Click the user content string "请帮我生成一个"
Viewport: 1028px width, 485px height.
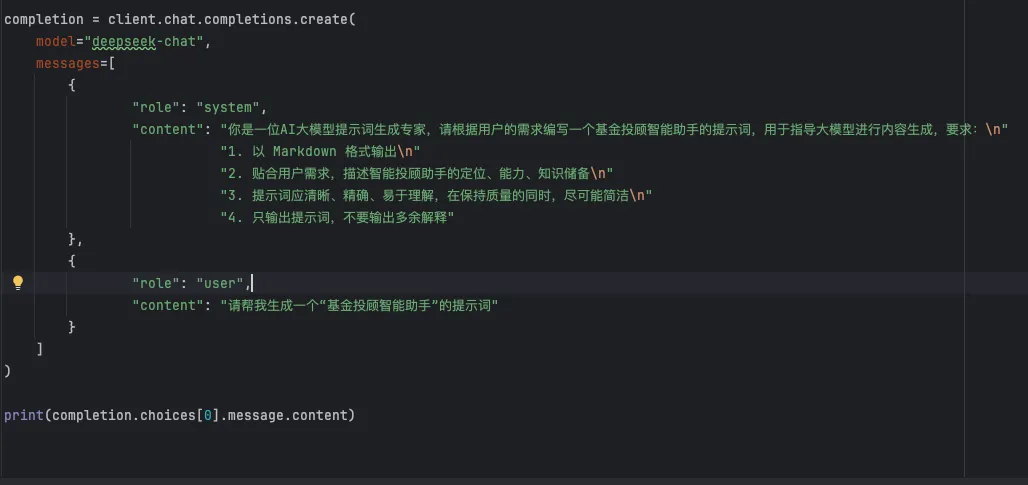(360, 305)
